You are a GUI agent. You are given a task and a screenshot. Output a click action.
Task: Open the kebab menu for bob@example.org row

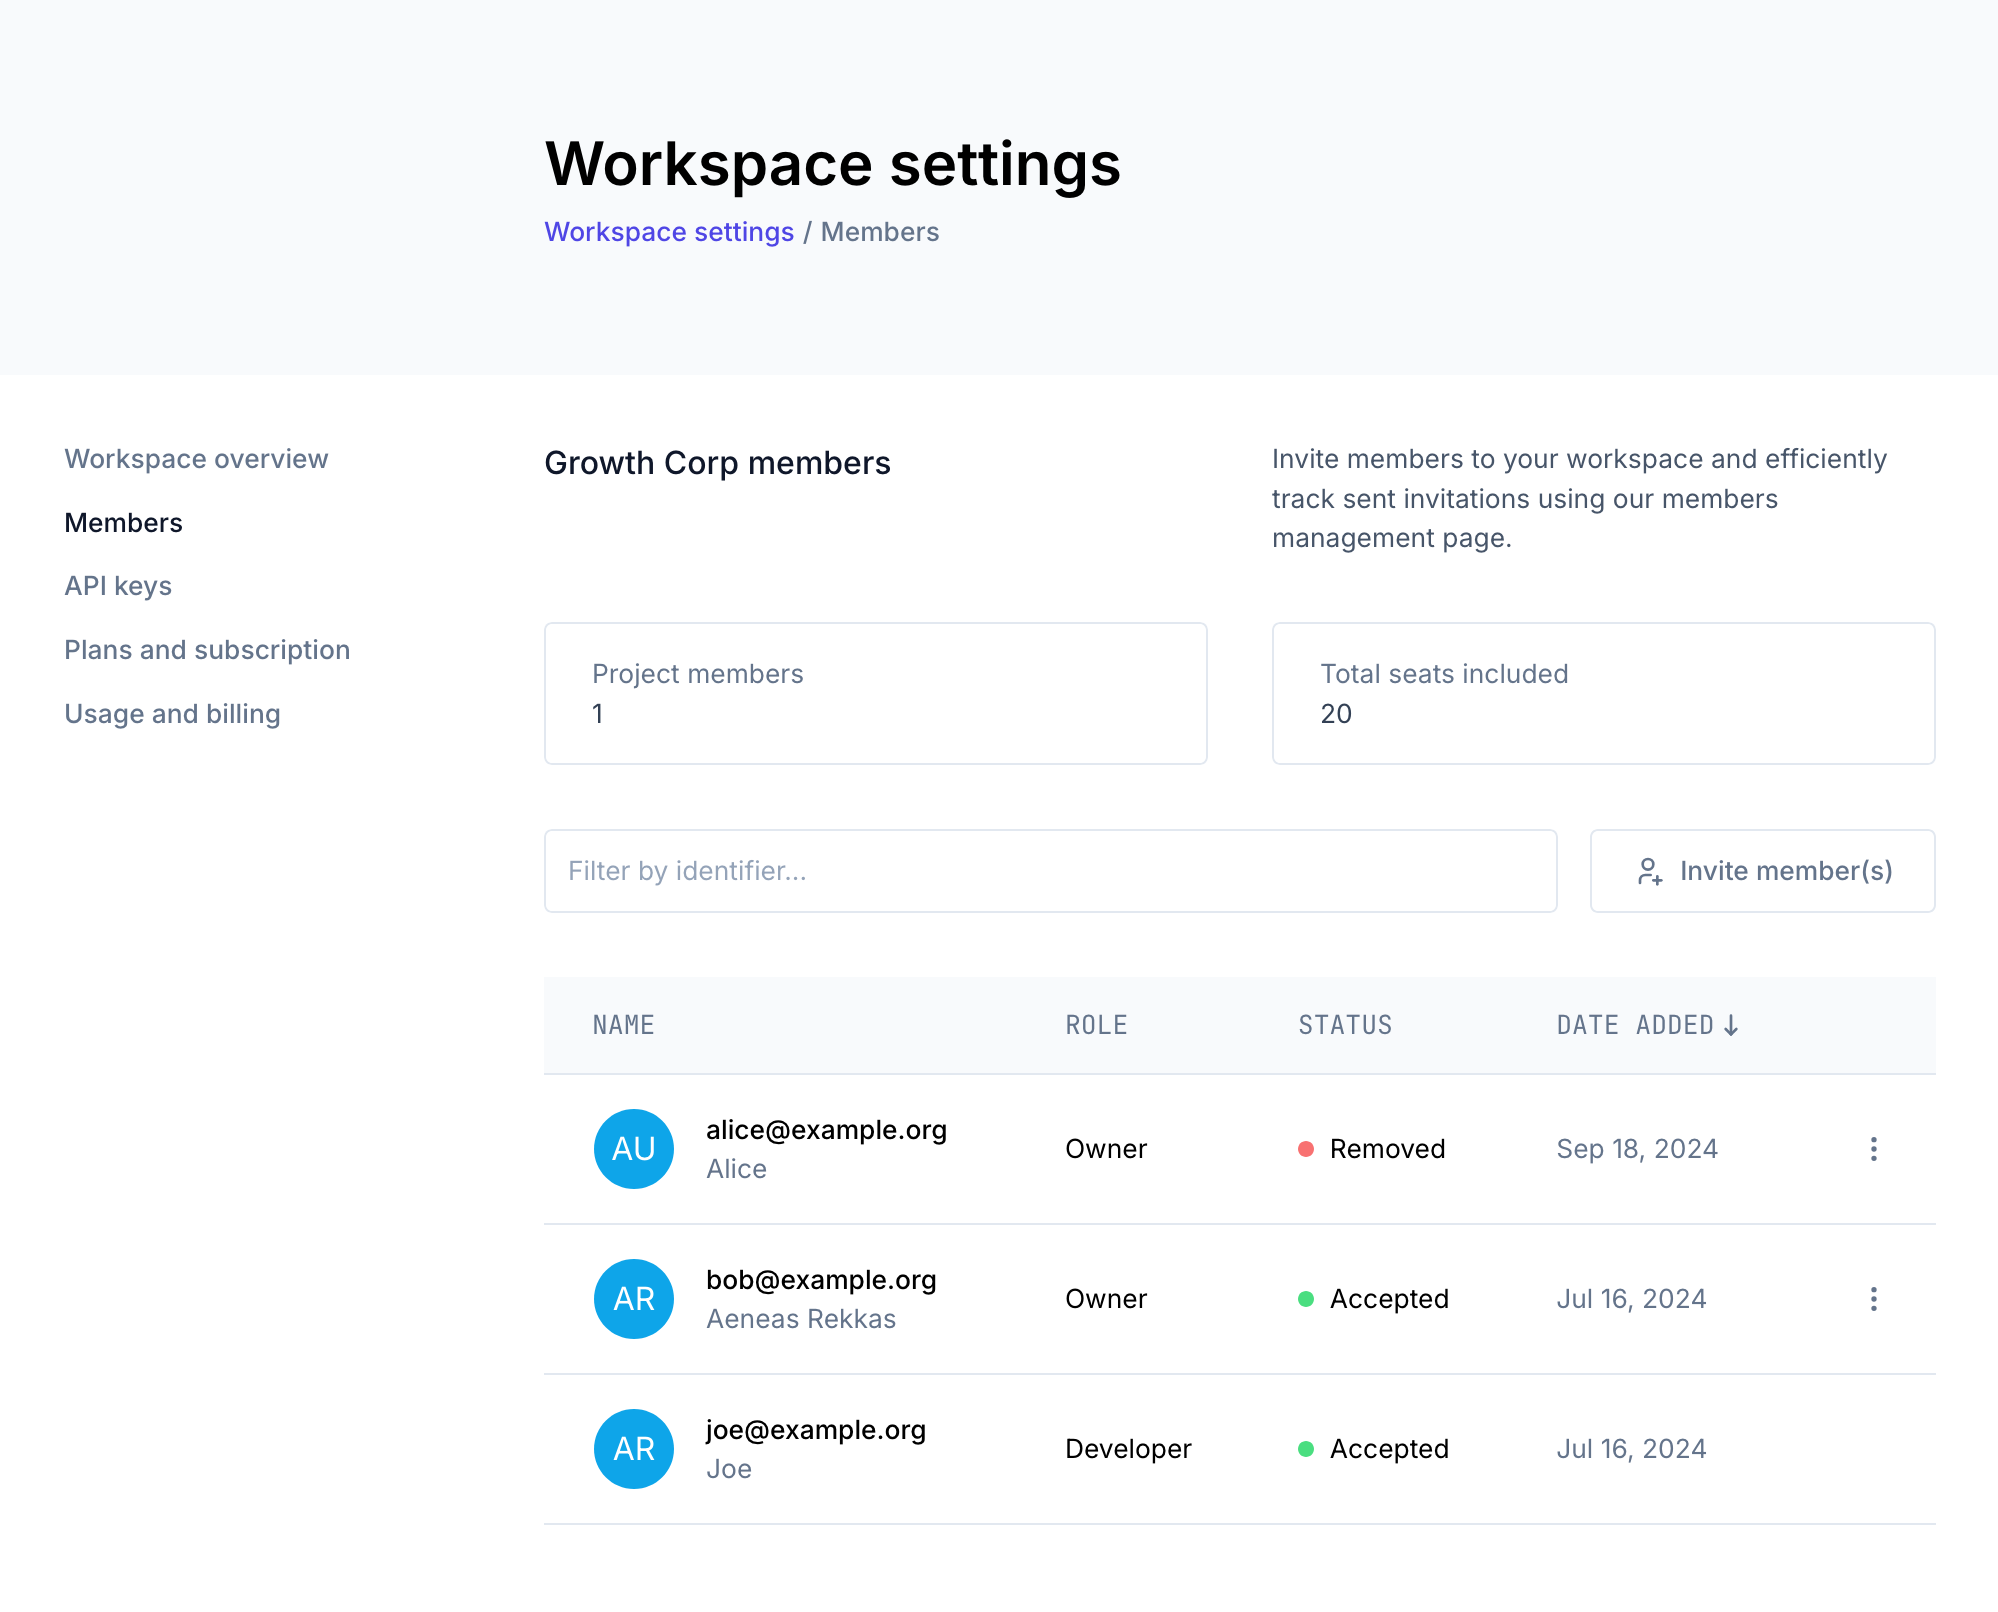tap(1872, 1299)
